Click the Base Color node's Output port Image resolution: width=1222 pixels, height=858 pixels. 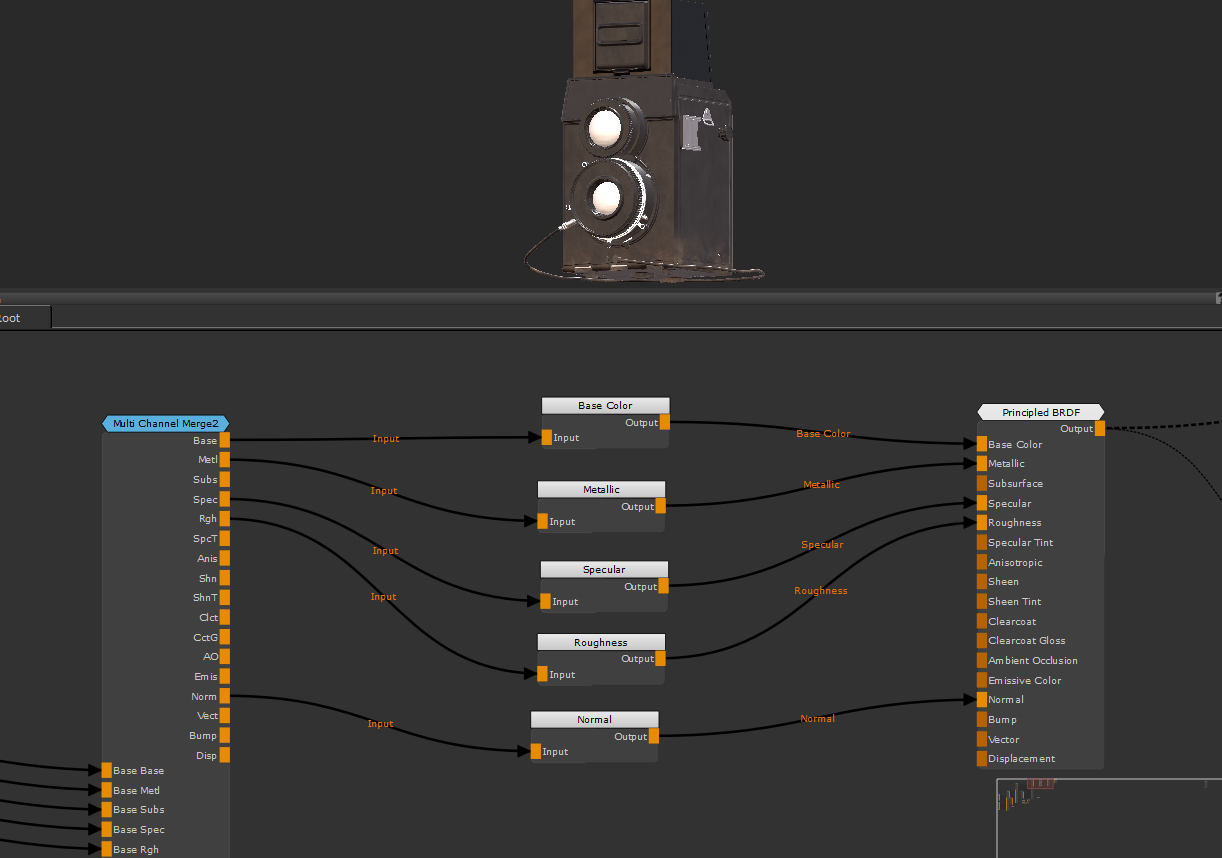coord(665,422)
